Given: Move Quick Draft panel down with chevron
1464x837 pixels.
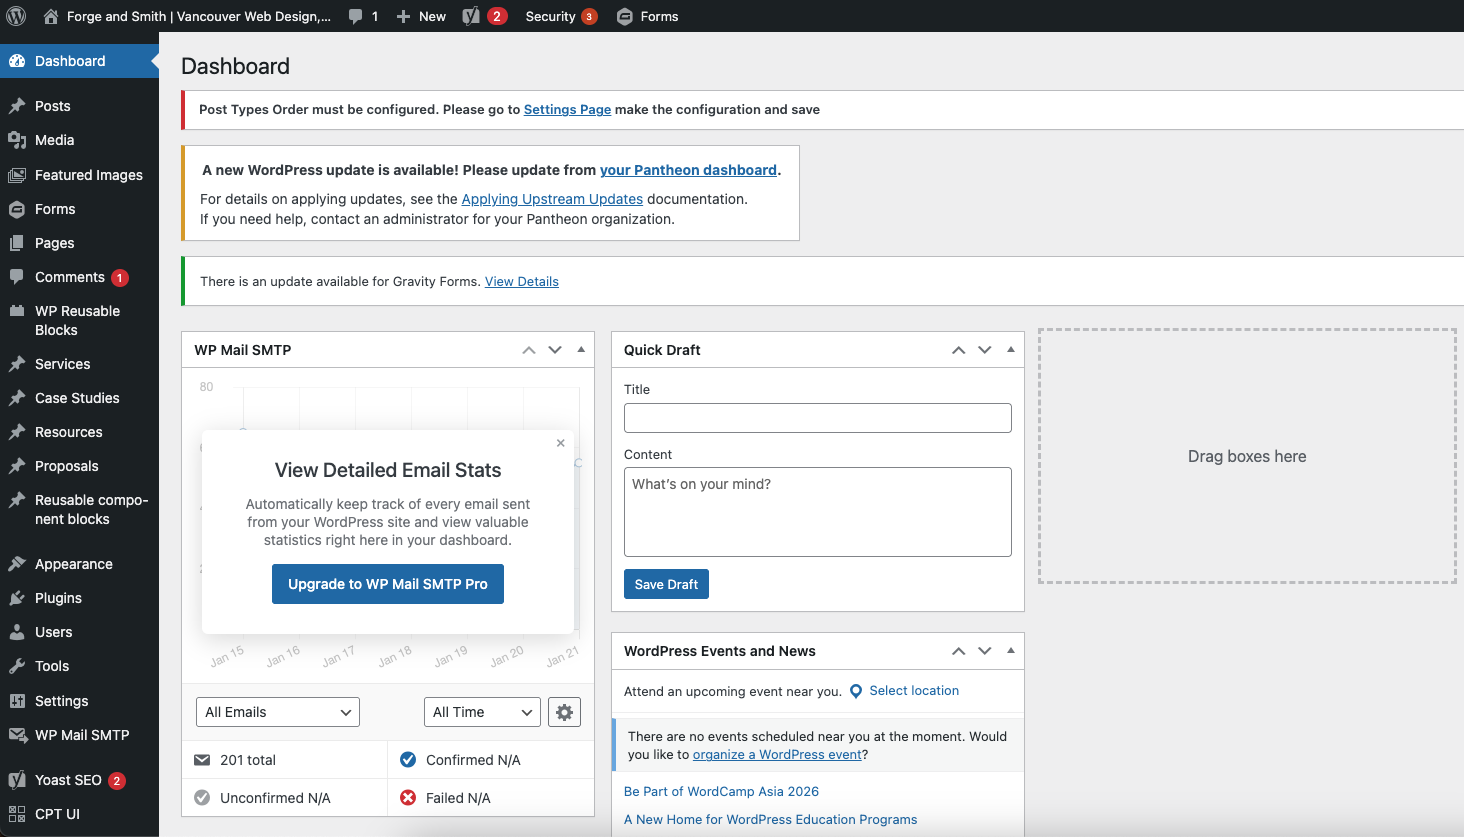Looking at the screenshot, I should [985, 350].
